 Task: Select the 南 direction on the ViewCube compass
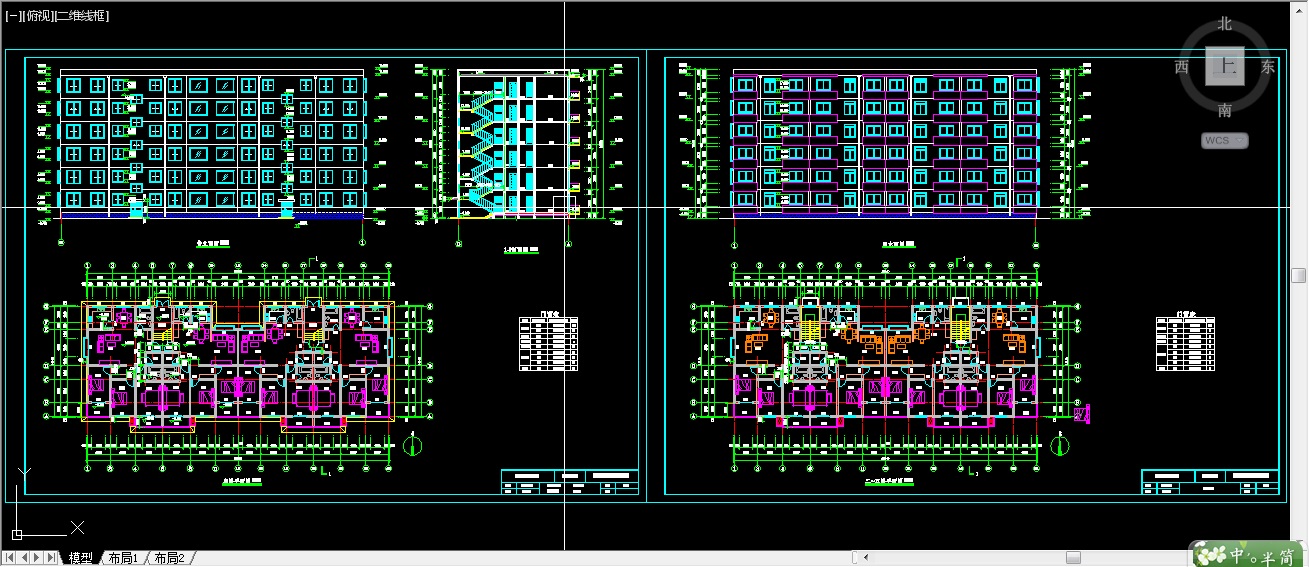pyautogui.click(x=1225, y=110)
